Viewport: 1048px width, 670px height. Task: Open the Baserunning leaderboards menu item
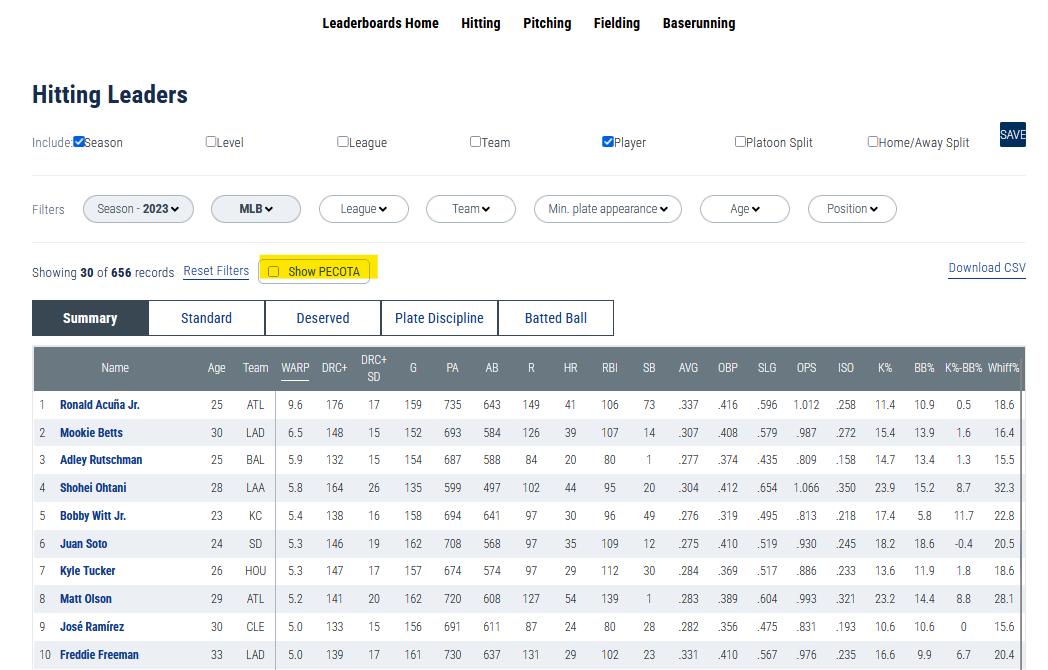[699, 23]
